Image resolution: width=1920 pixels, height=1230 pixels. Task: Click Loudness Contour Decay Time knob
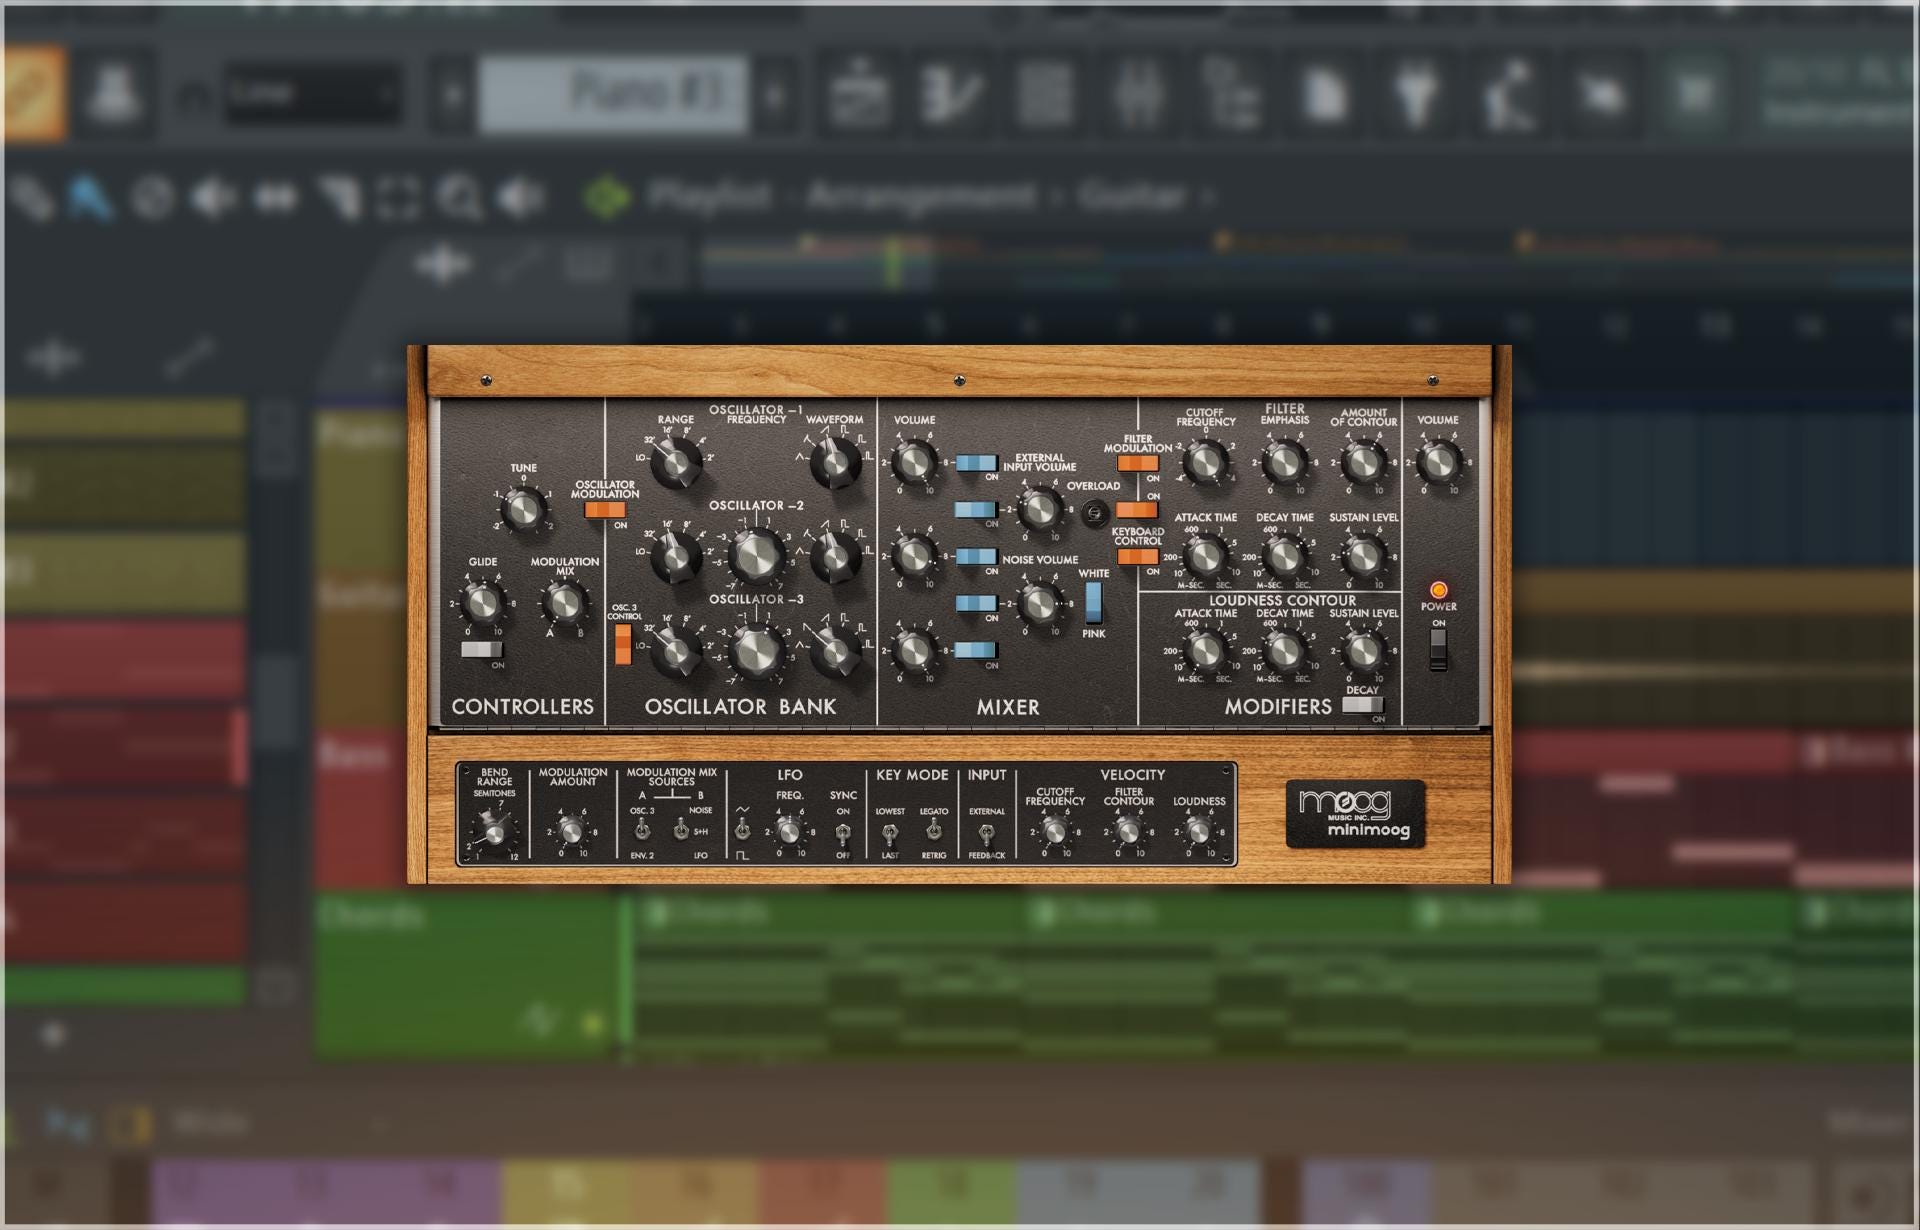tap(1284, 651)
